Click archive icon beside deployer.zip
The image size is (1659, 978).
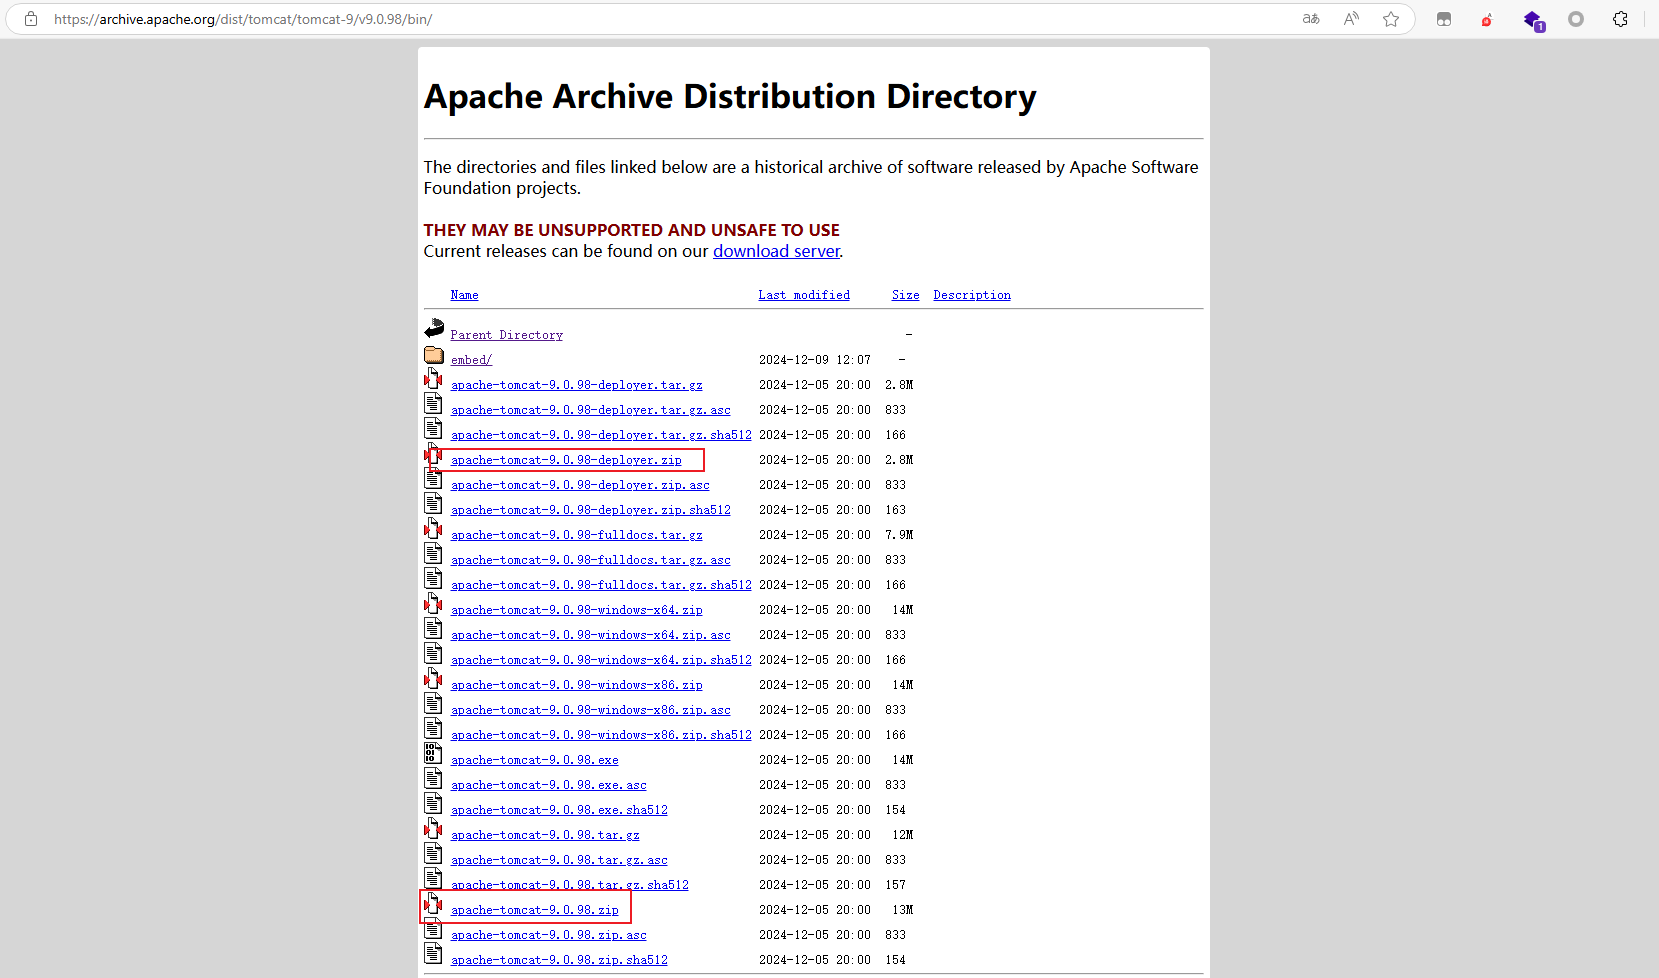coord(434,453)
